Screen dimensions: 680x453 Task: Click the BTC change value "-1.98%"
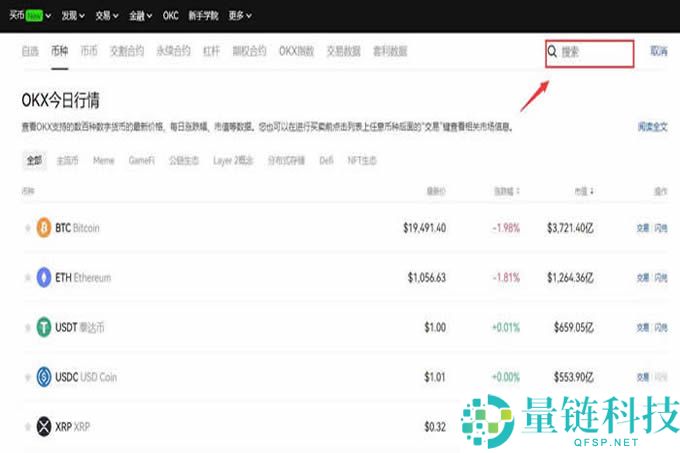tap(506, 228)
